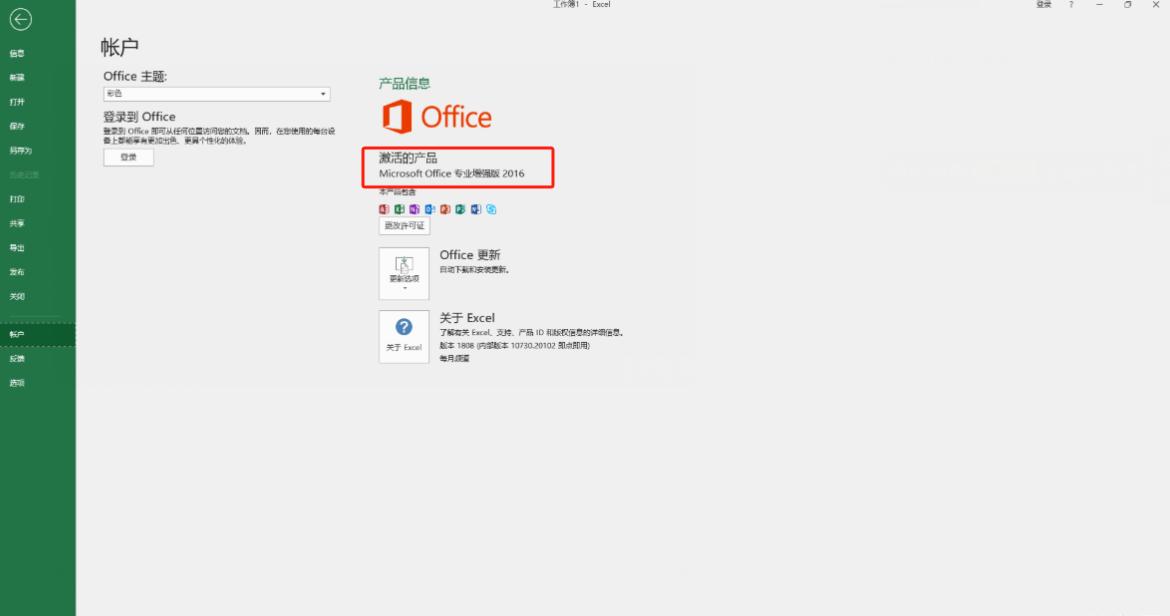Click the 登录到 Office heading

140,117
